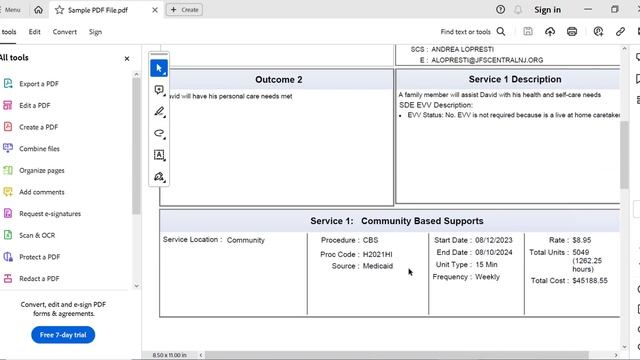
Task: Click the Service 1 Description heading
Action: (515, 79)
